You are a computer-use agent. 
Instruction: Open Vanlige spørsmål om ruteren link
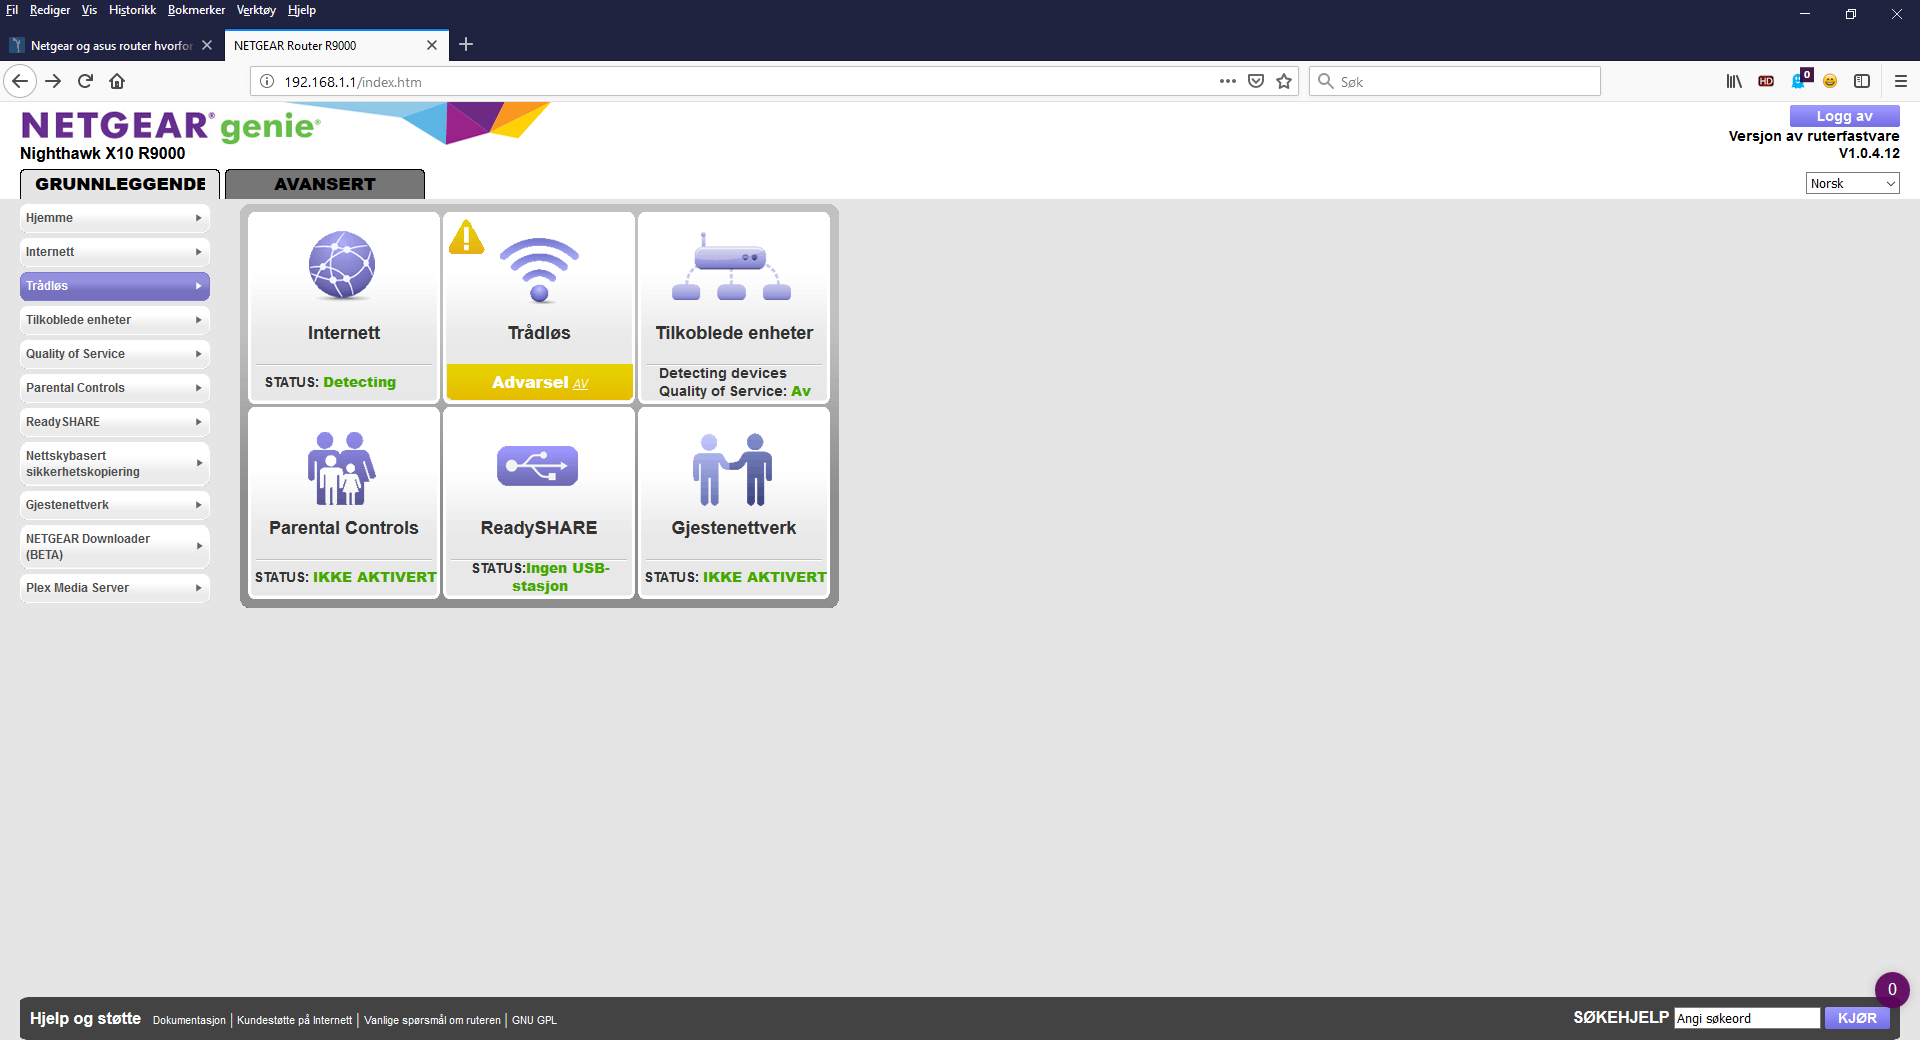tap(432, 1020)
